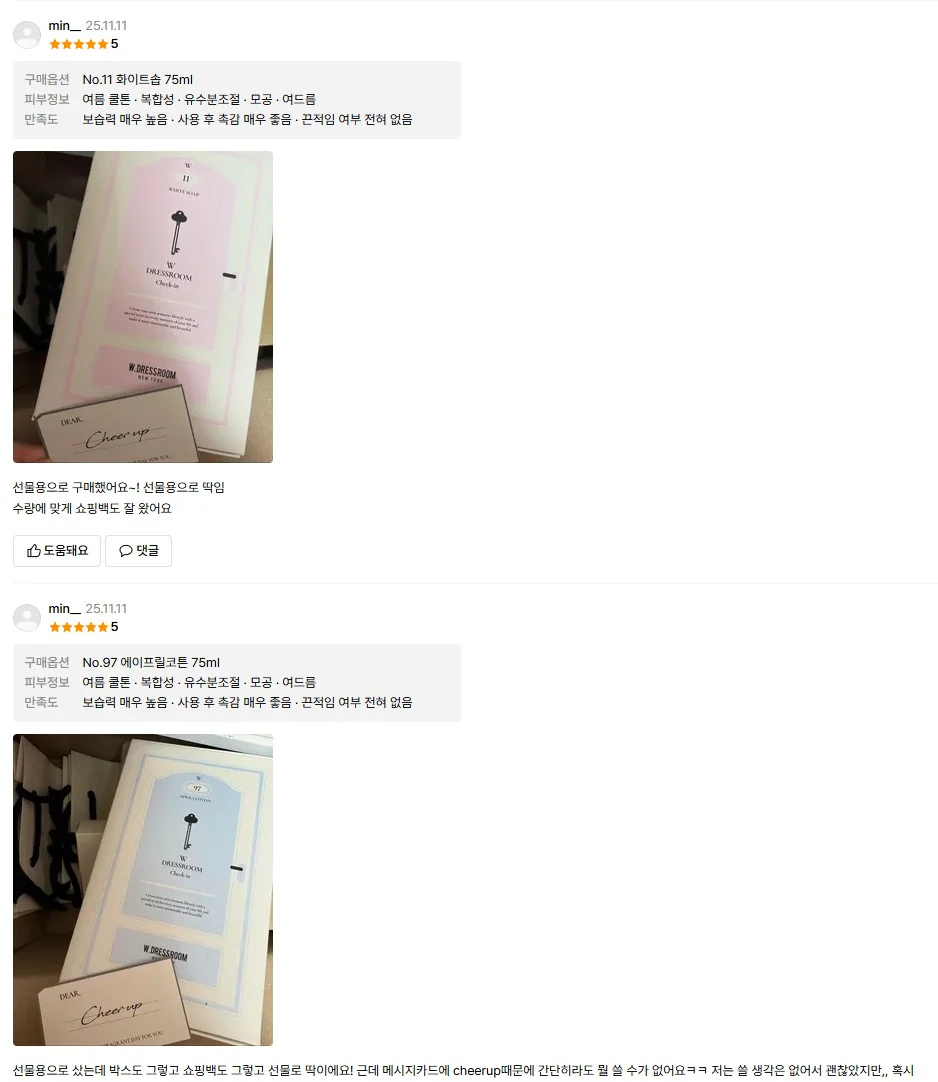Image resolution: width=938 pixels, height=1082 pixels.
Task: Click second review's profile avatar
Action: 28,618
